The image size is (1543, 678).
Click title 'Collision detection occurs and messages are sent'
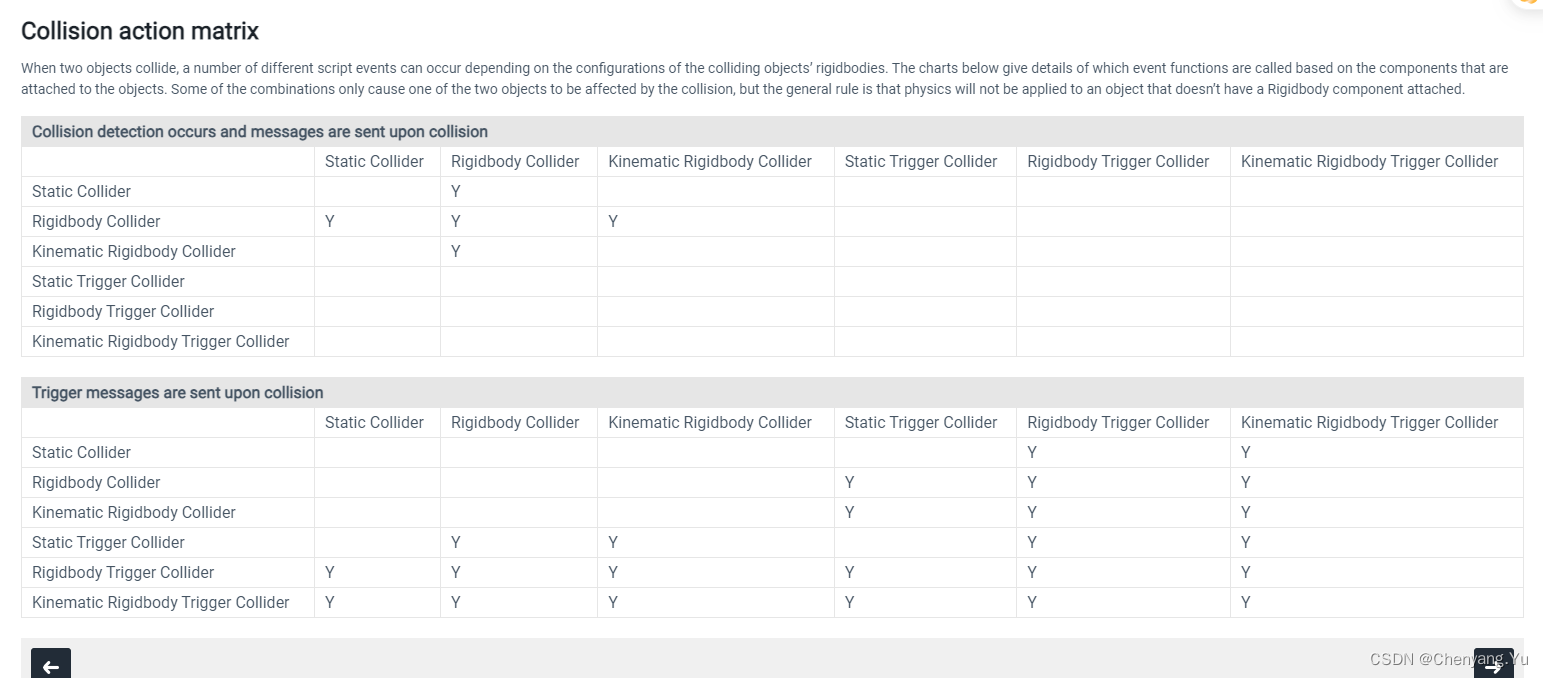click(260, 132)
